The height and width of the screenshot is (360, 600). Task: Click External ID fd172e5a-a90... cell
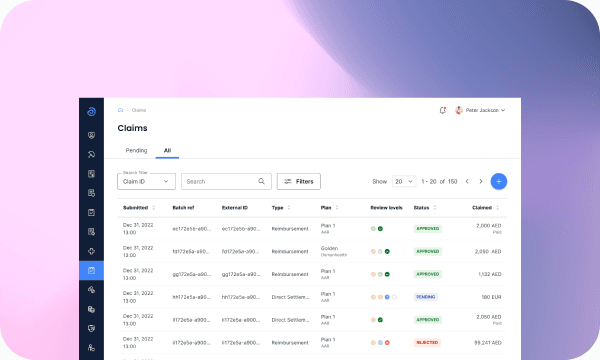[241, 252]
